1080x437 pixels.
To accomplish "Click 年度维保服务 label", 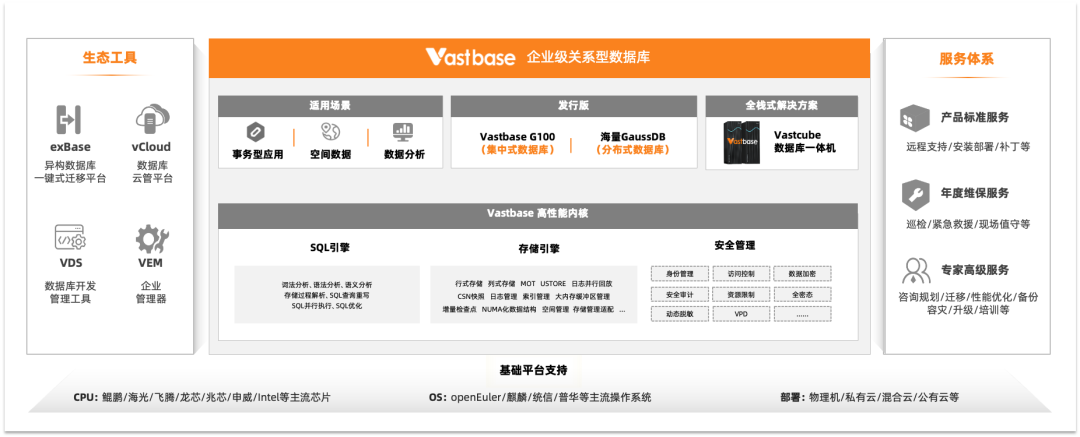I will point(975,193).
